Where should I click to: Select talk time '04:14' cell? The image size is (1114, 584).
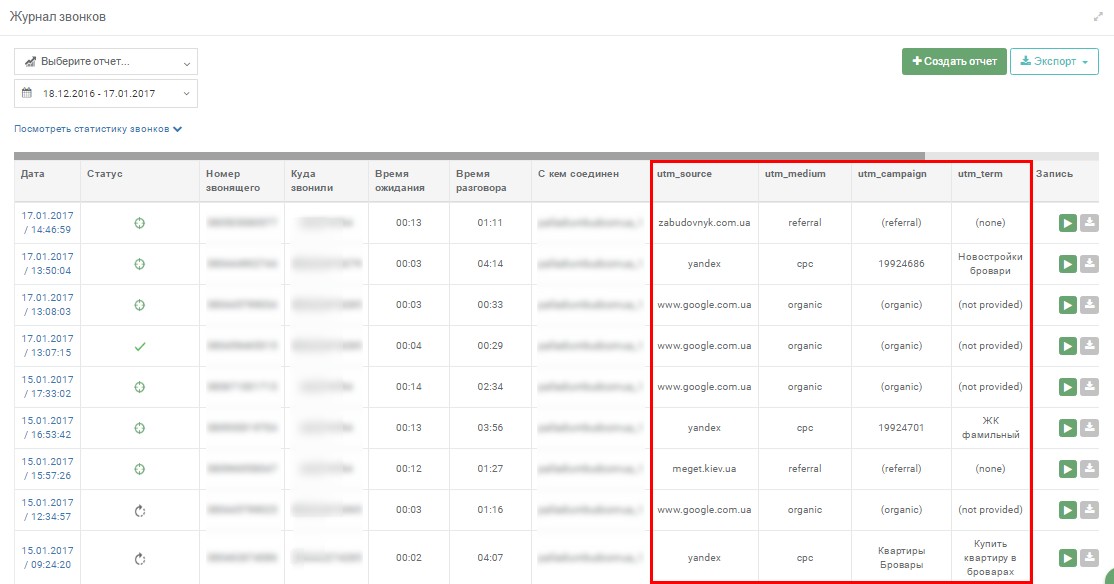[490, 264]
